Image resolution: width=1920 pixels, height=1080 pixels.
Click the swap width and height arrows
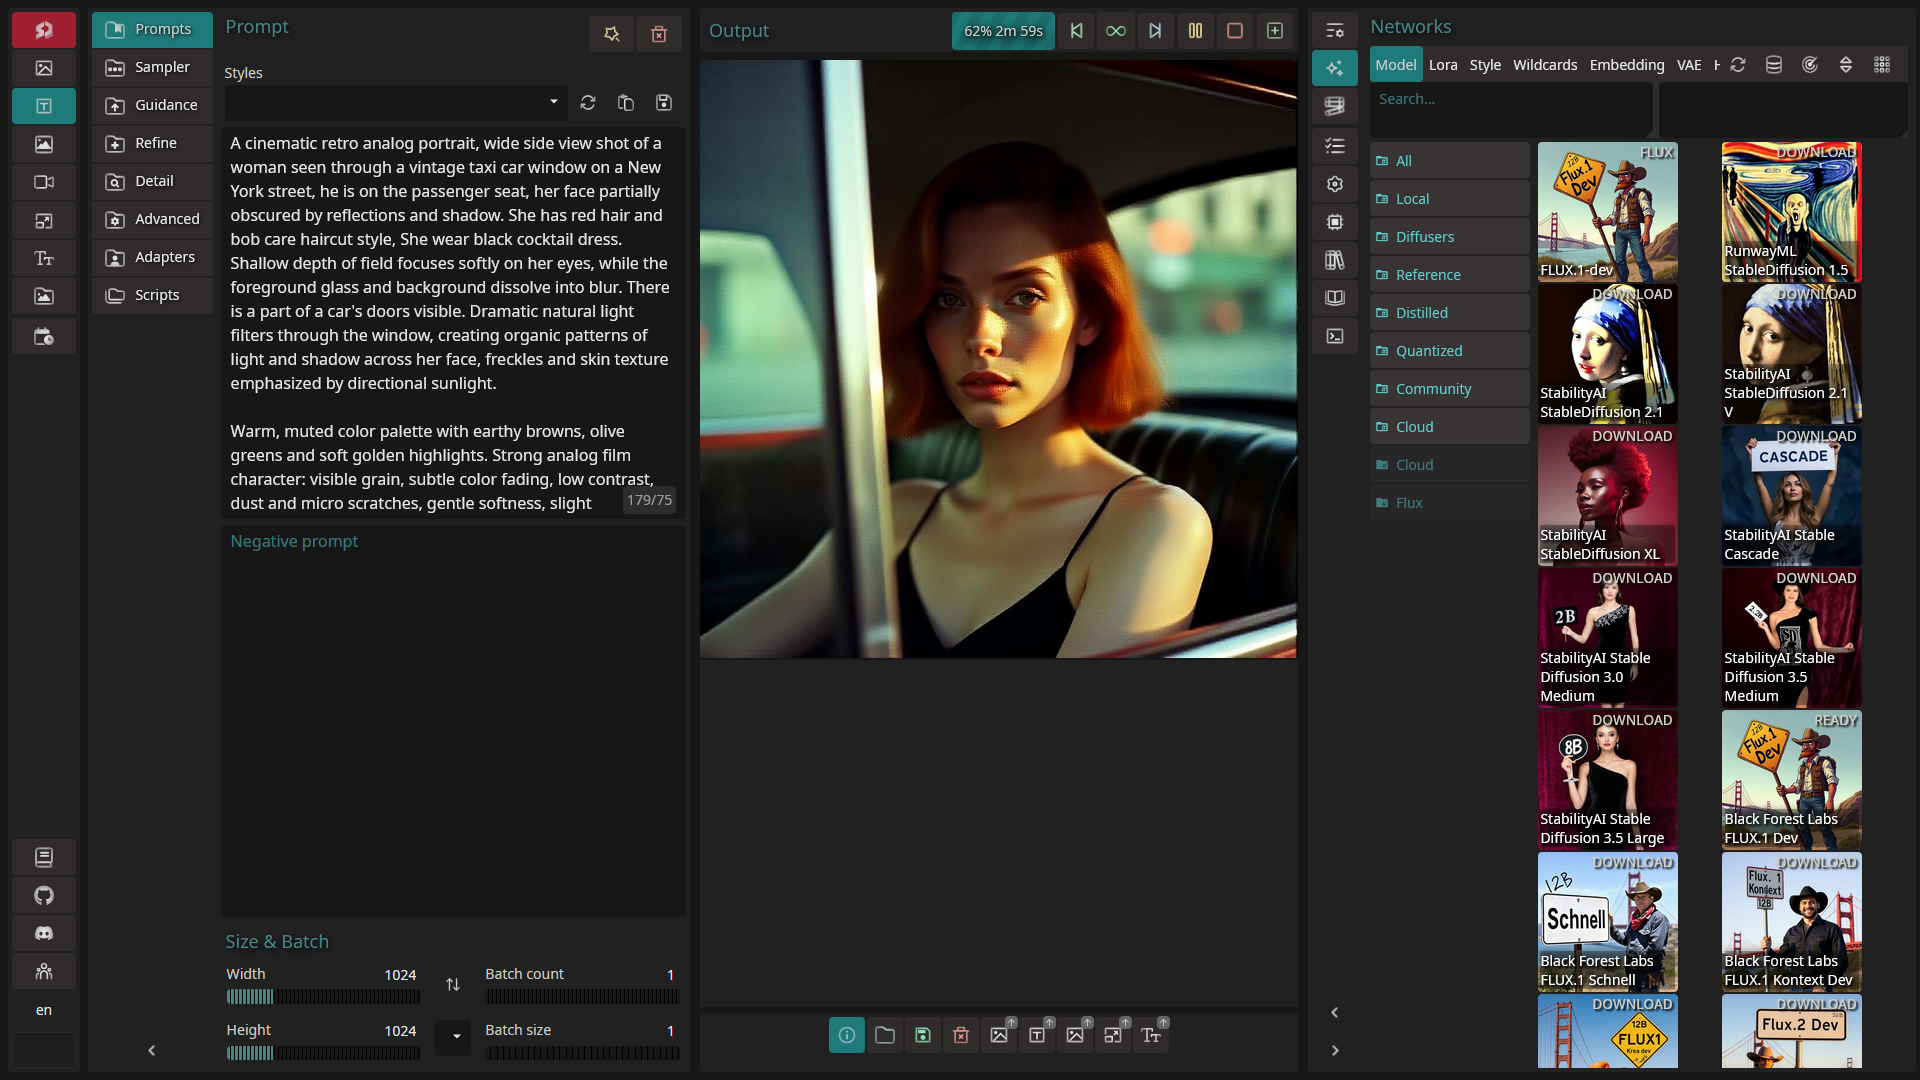[453, 985]
